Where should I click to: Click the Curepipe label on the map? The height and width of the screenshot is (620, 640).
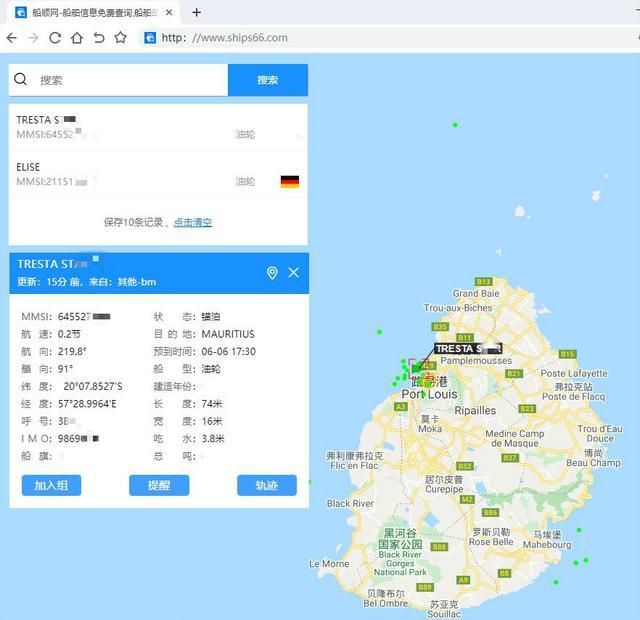pos(444,489)
